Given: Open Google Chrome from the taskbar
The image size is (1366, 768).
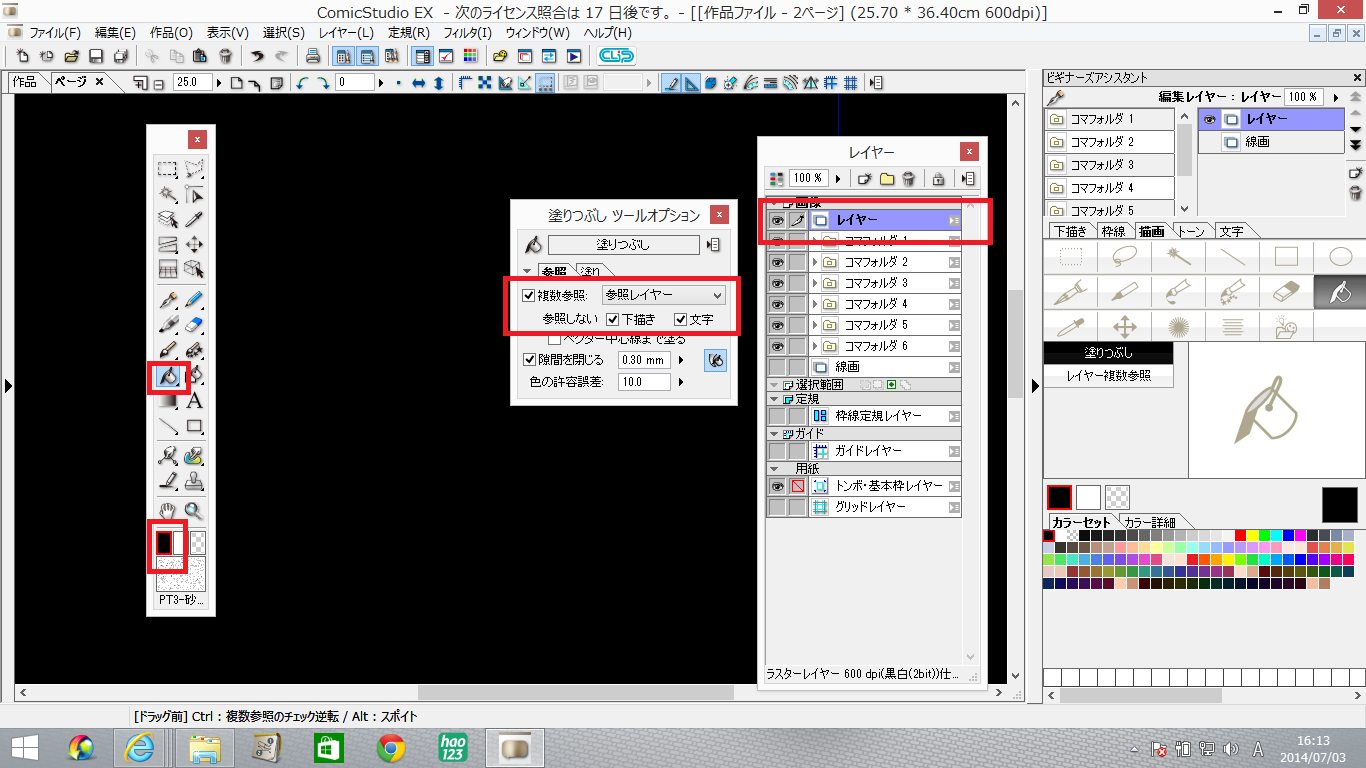Looking at the screenshot, I should click(x=391, y=747).
